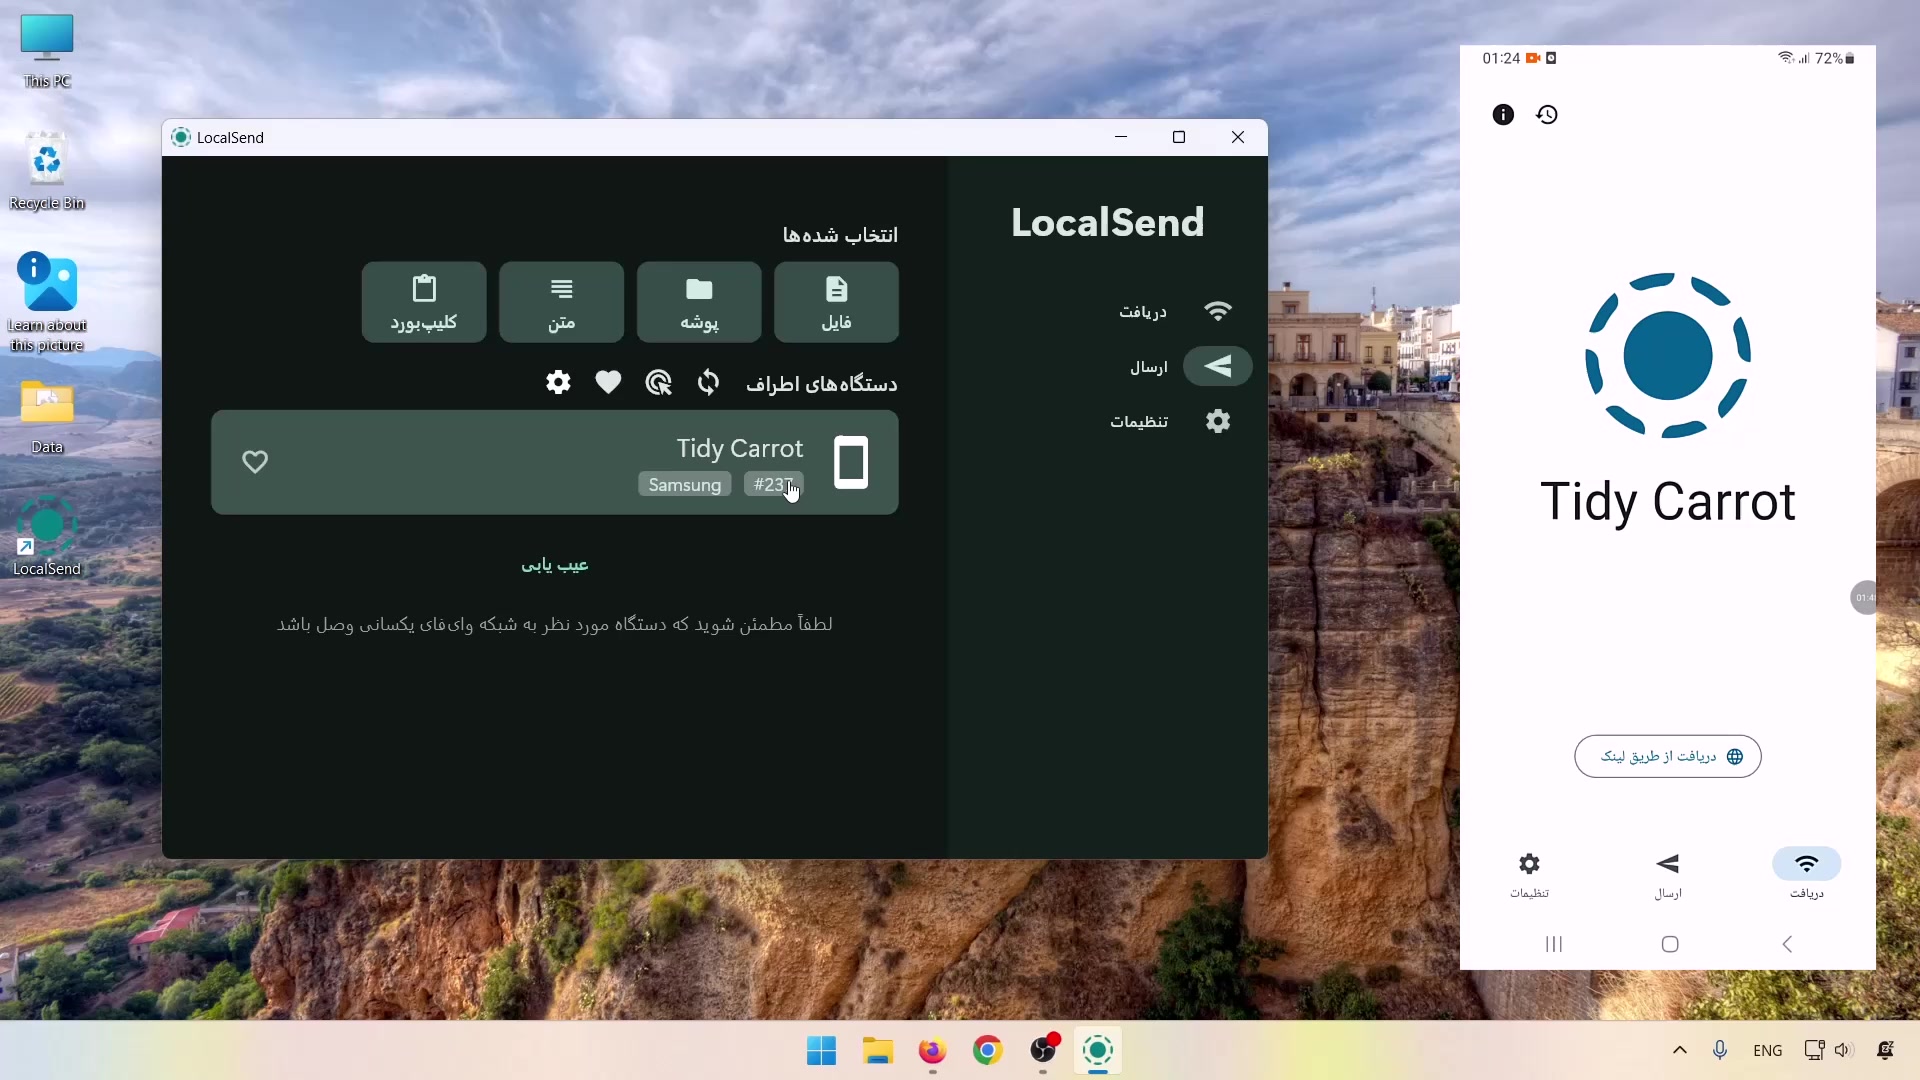Refresh nearby devices with the sync icon
The image size is (1920, 1080).
tap(708, 382)
